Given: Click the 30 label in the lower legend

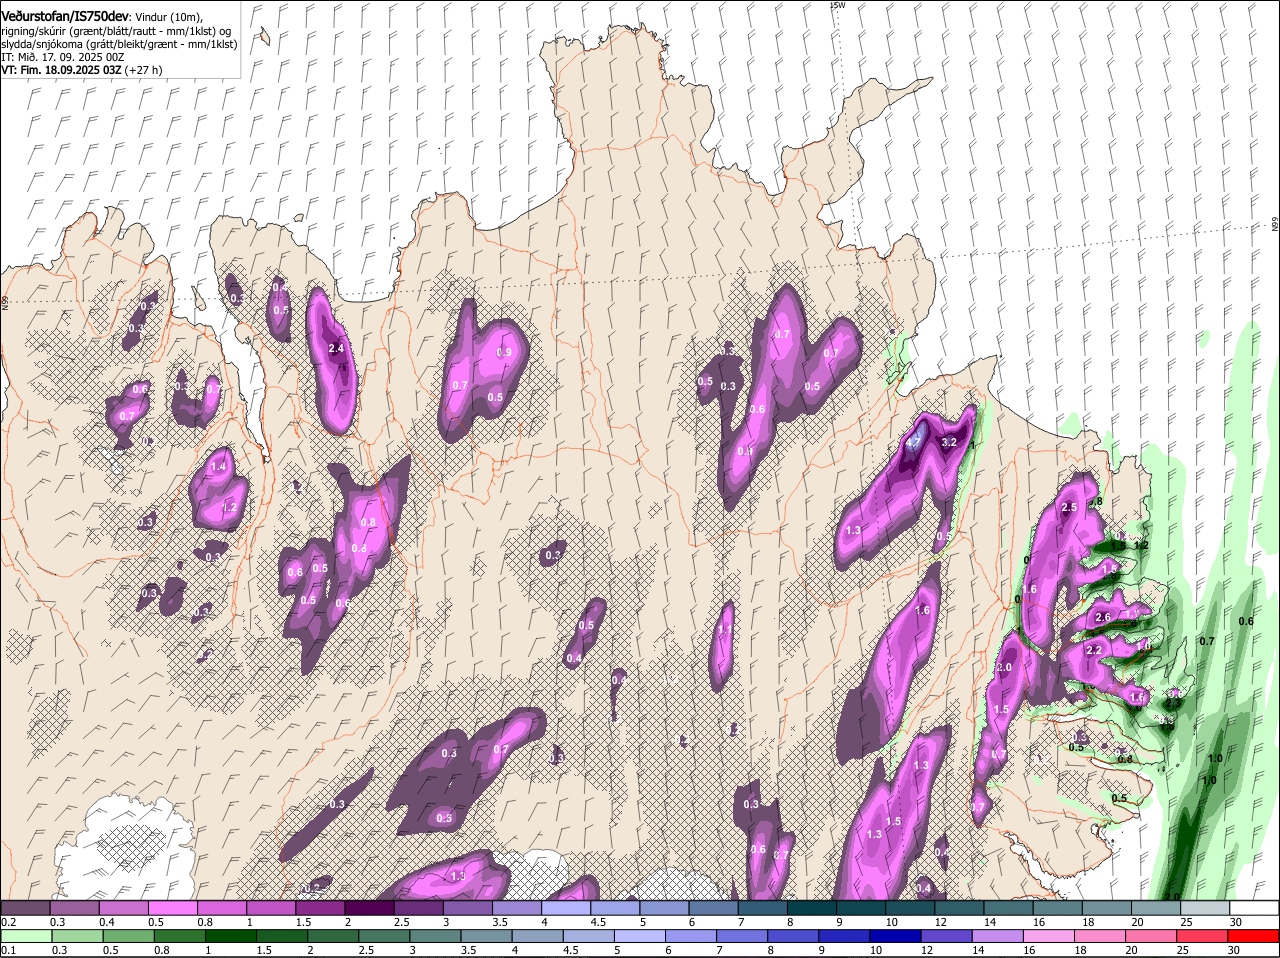Looking at the screenshot, I should [x=1233, y=950].
